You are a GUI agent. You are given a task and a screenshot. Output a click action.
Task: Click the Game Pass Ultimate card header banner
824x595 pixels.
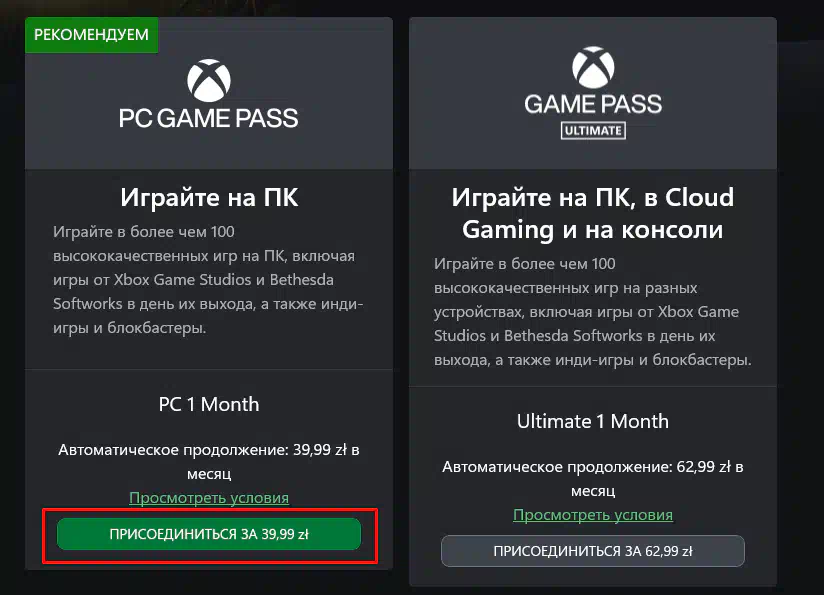coord(593,93)
